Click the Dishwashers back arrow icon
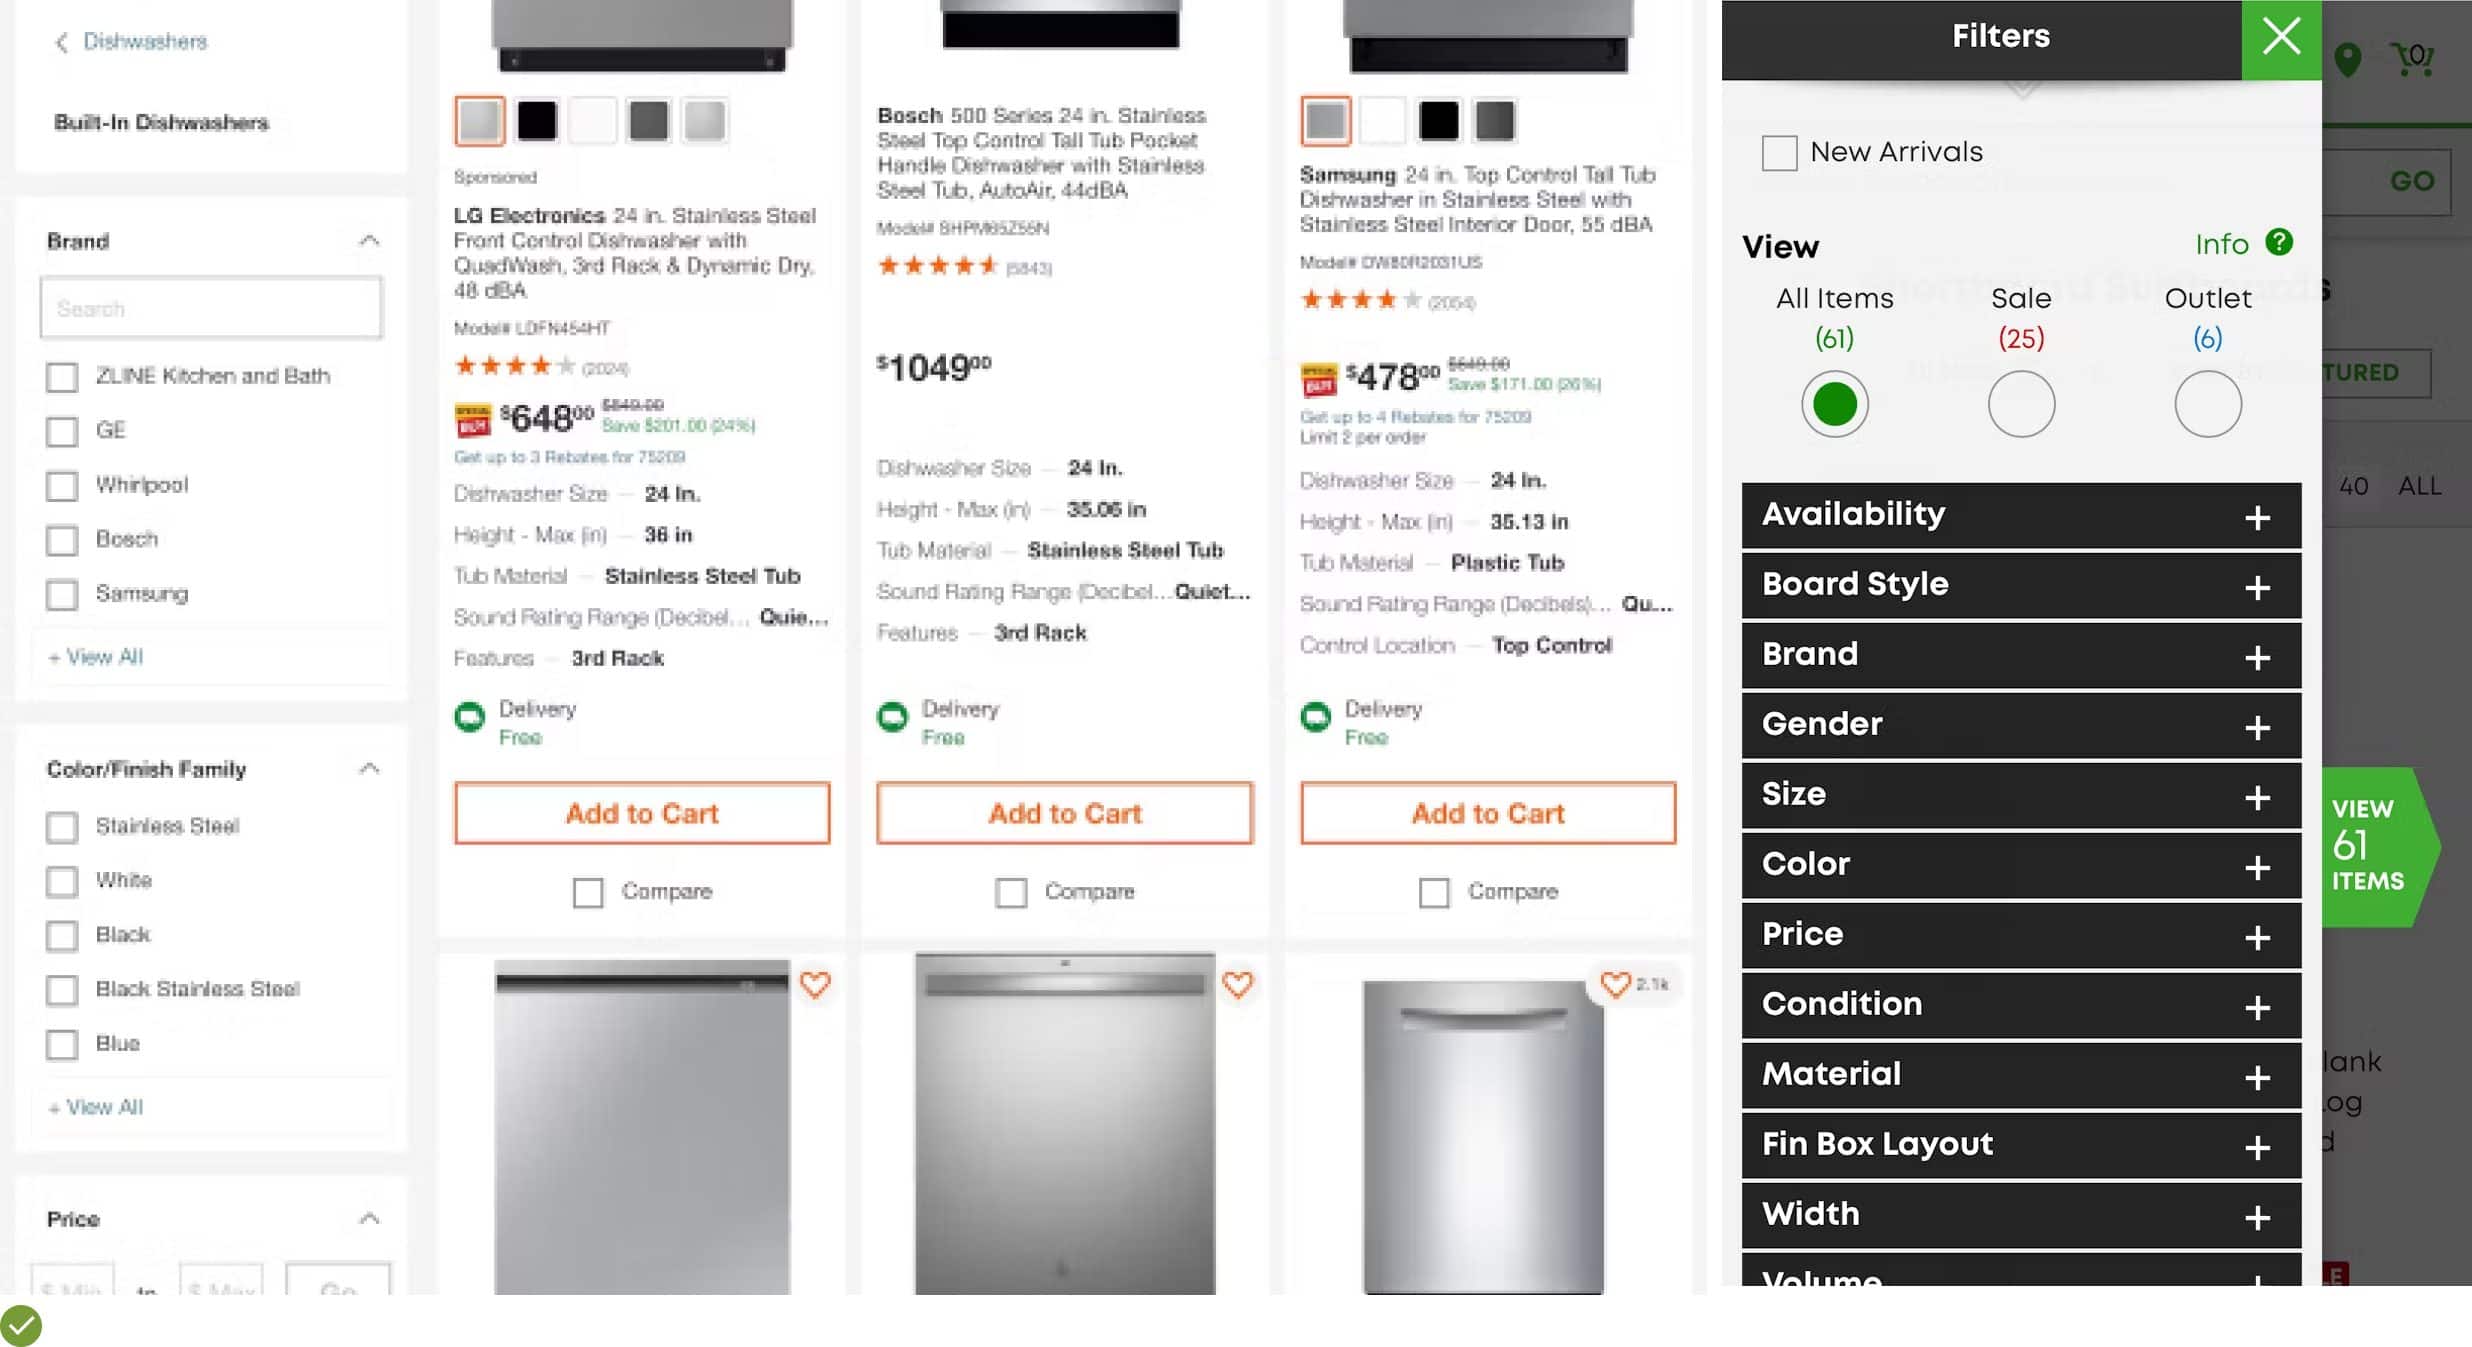 coord(62,42)
